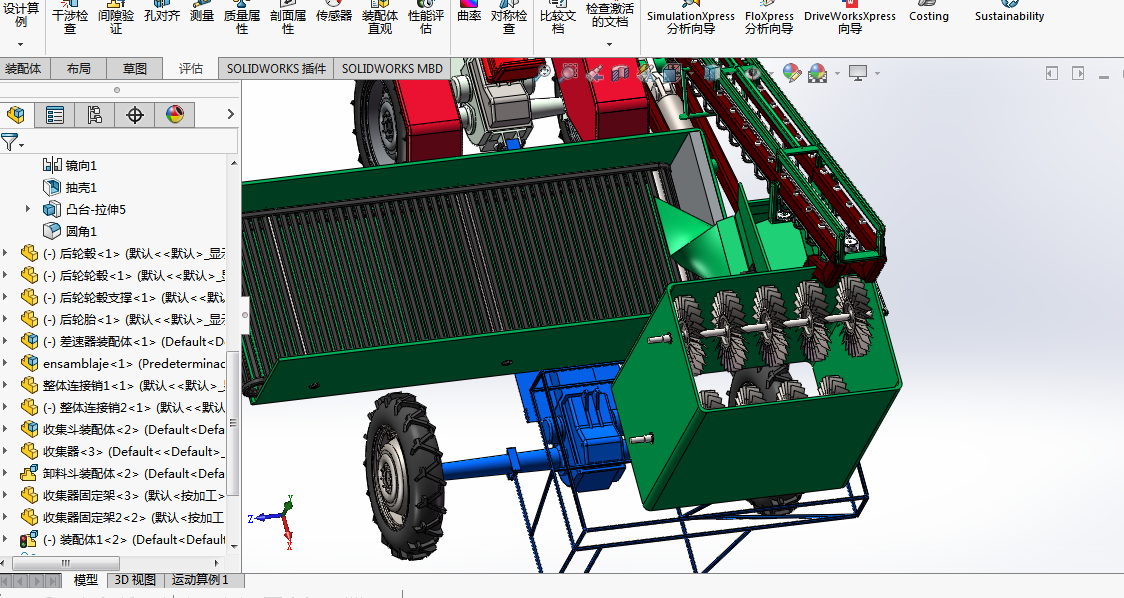Expand the 后轮毂<1> component node
Image resolution: width=1124 pixels, height=598 pixels.
[6, 253]
